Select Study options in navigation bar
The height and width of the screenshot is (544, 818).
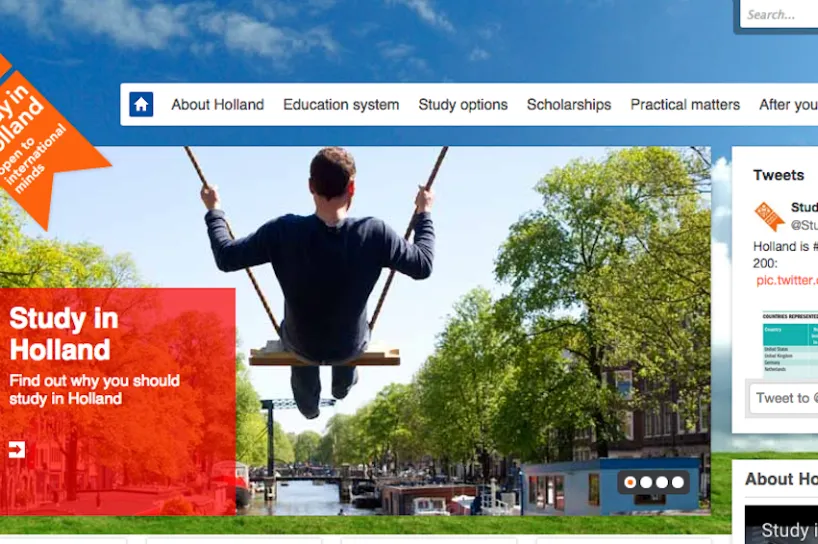[x=463, y=105]
